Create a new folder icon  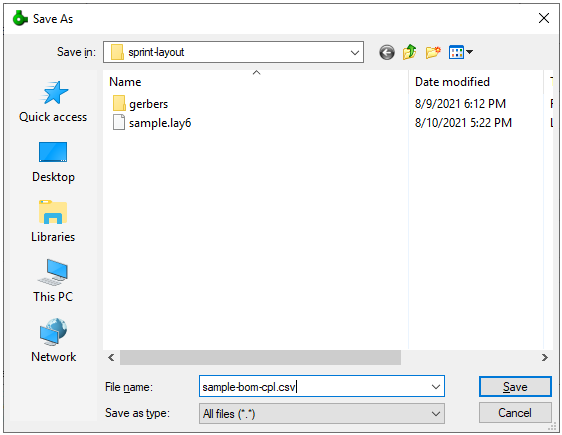pos(433,53)
